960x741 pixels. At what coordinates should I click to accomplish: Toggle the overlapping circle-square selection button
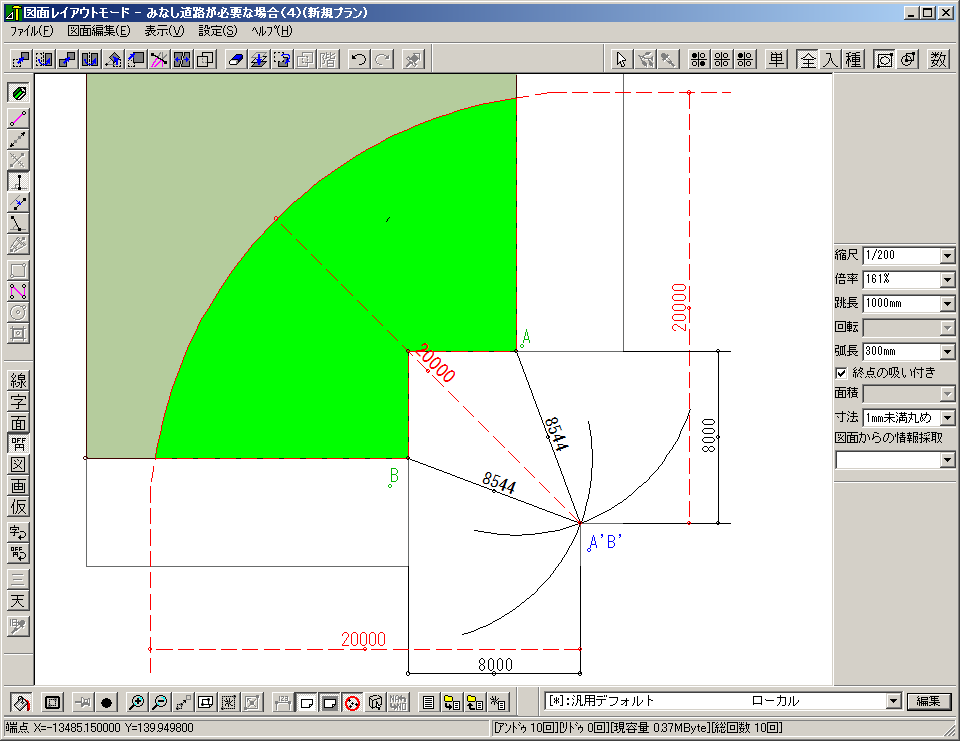tap(908, 59)
